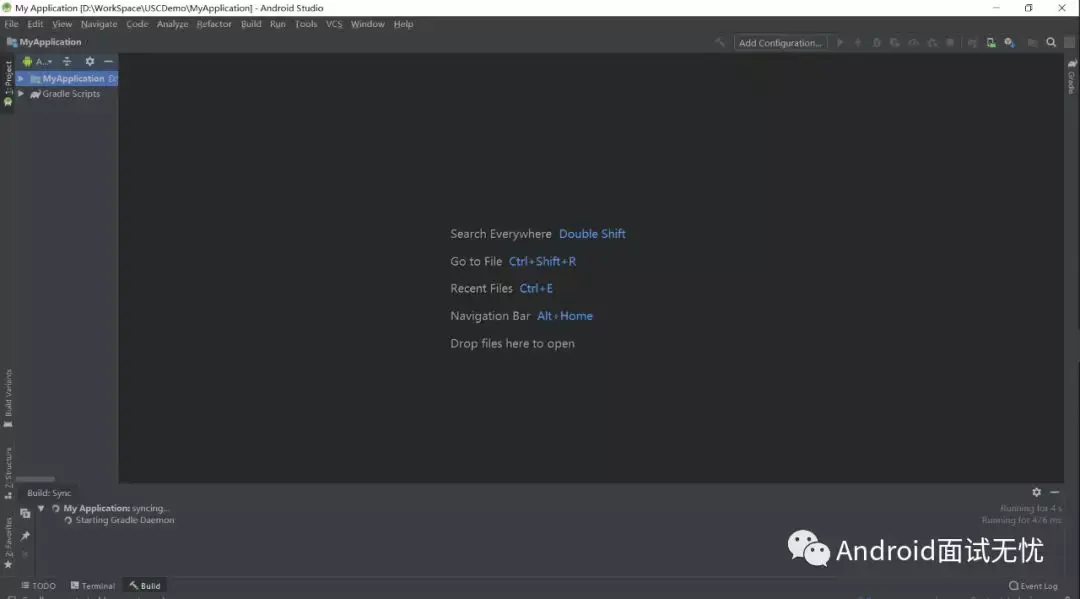This screenshot has width=1080, height=599.
Task: Click the Run app play icon
Action: coord(840,43)
